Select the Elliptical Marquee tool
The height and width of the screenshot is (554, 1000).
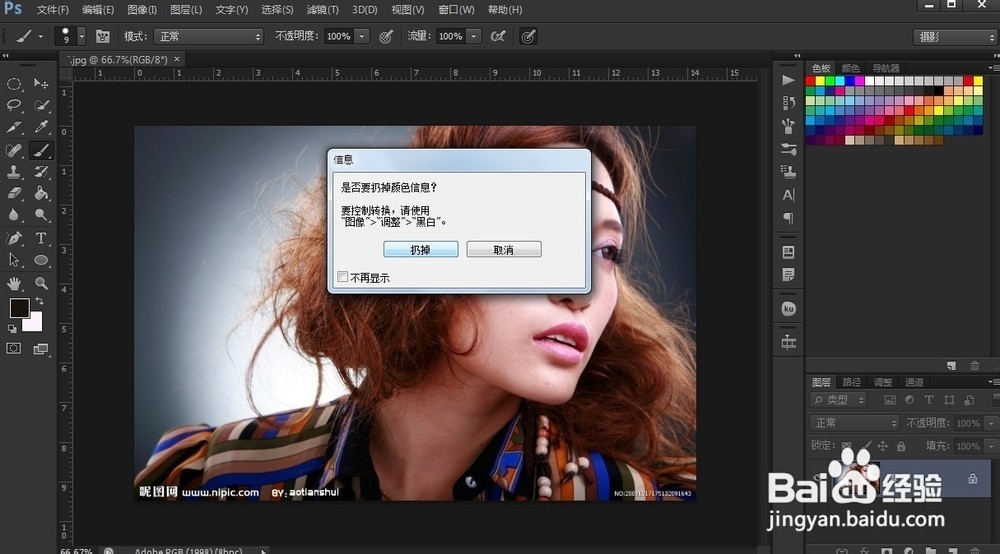[14, 84]
